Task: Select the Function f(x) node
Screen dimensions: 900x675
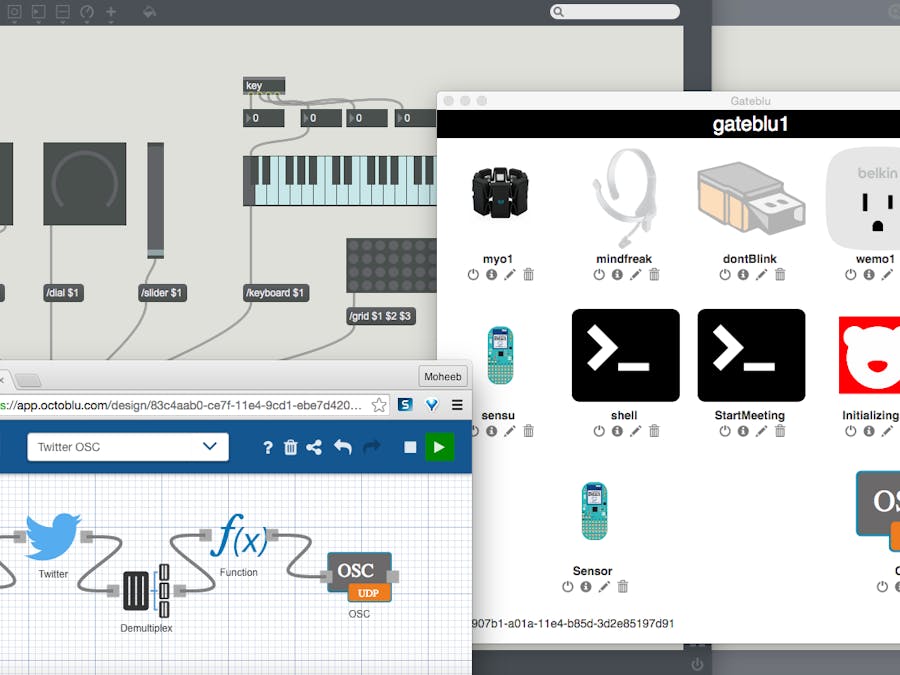Action: tap(239, 536)
